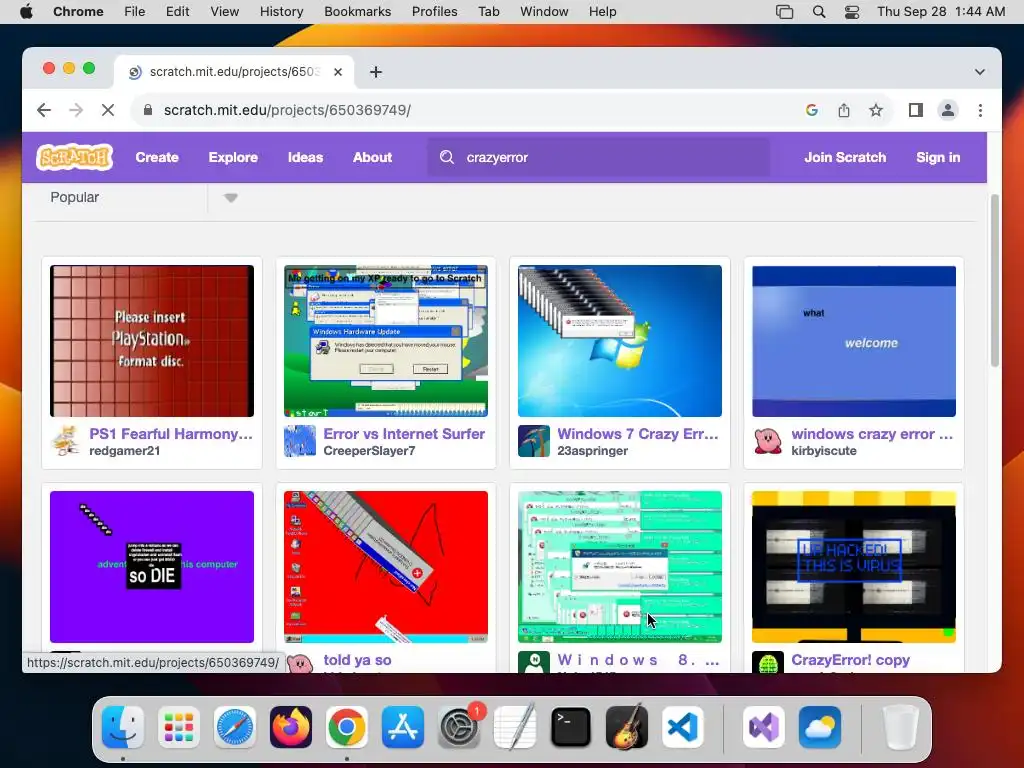Open the red 'told ya so' thumbnail
This screenshot has height=768, width=1024.
(386, 567)
